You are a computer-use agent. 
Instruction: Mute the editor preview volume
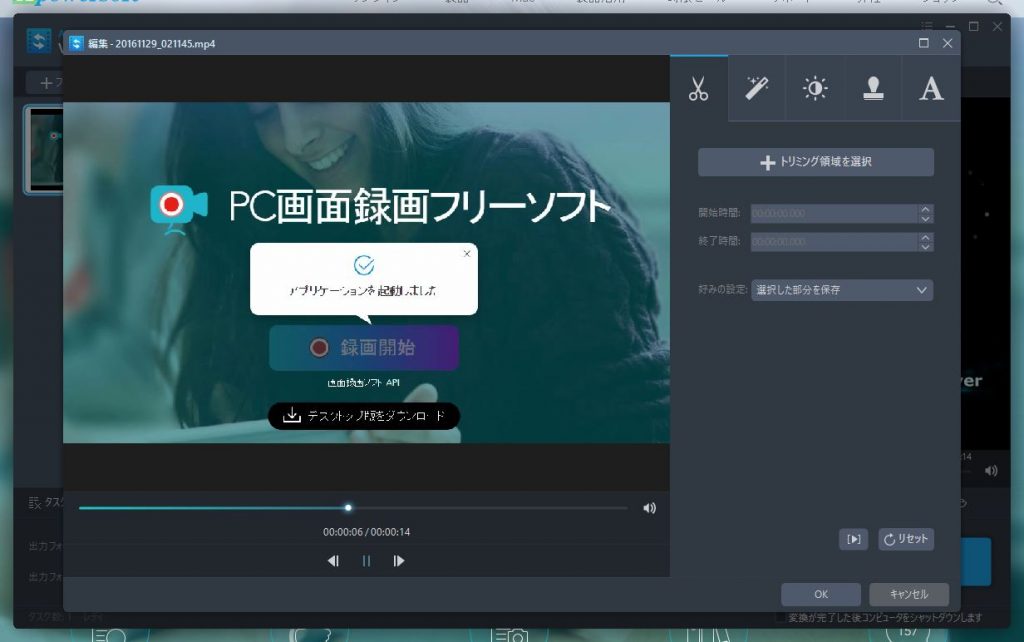tap(649, 508)
